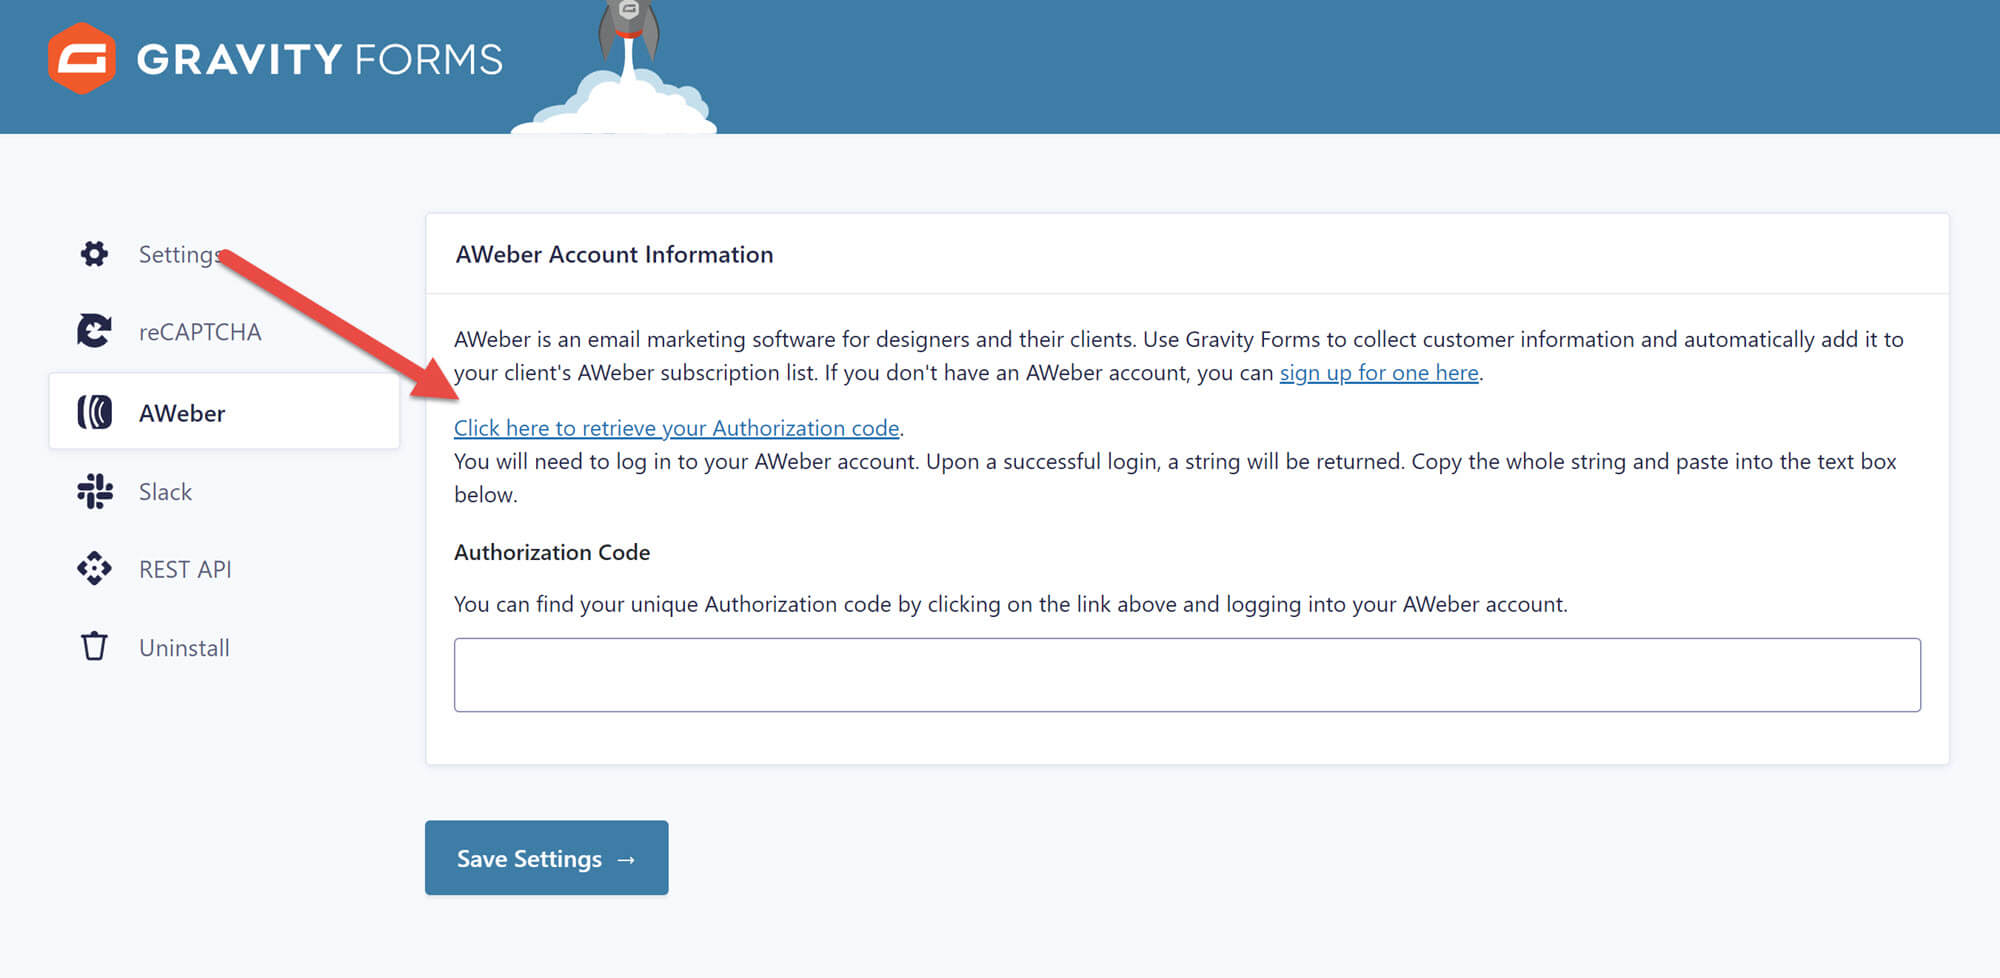Open the reCAPTCHA settings section
2000x978 pixels.
coord(200,332)
